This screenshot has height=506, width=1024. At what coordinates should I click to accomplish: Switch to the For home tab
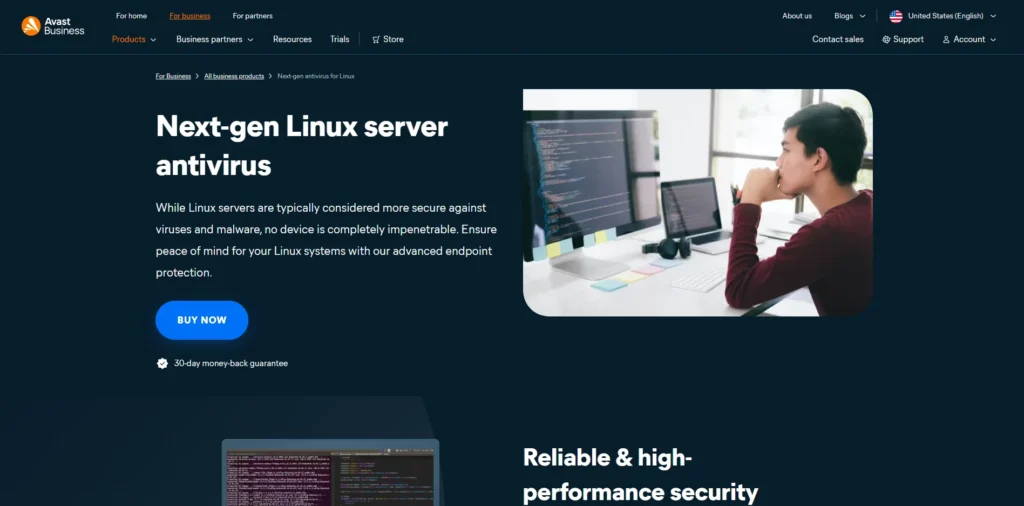[x=131, y=16]
